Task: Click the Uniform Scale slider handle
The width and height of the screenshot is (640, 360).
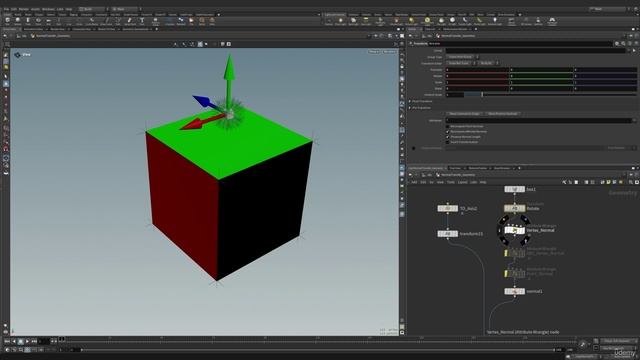Action: [482, 95]
